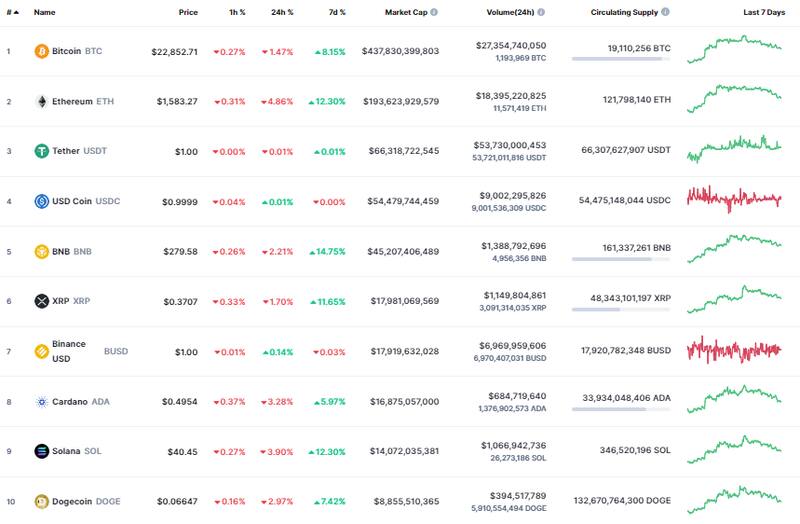Click the BNB logo icon

(42, 251)
